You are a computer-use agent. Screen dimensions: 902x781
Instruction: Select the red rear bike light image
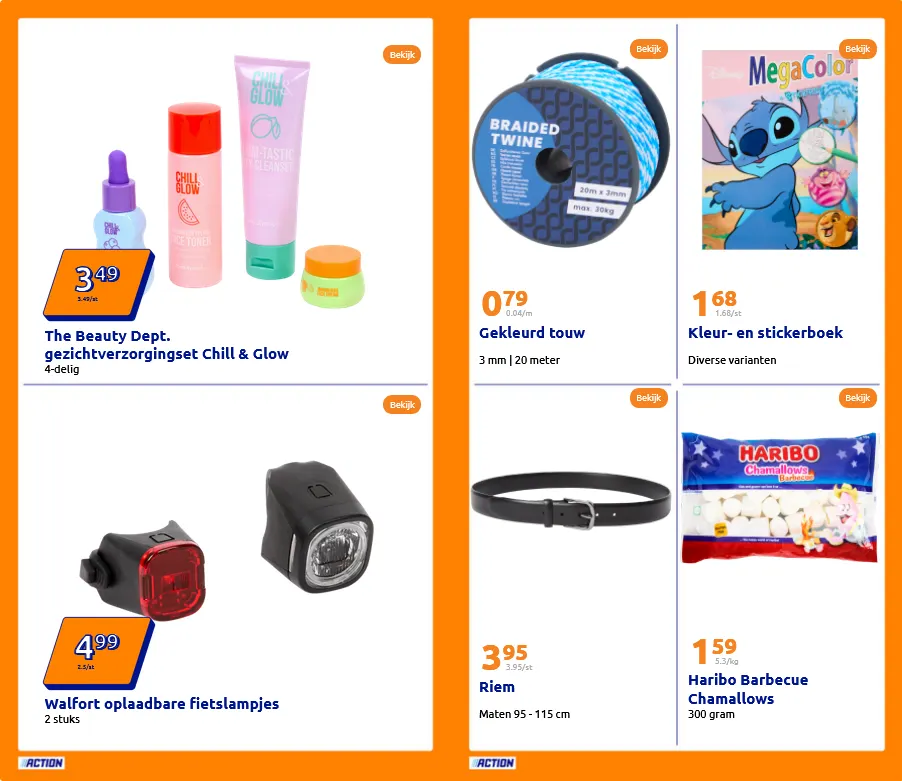pos(144,571)
